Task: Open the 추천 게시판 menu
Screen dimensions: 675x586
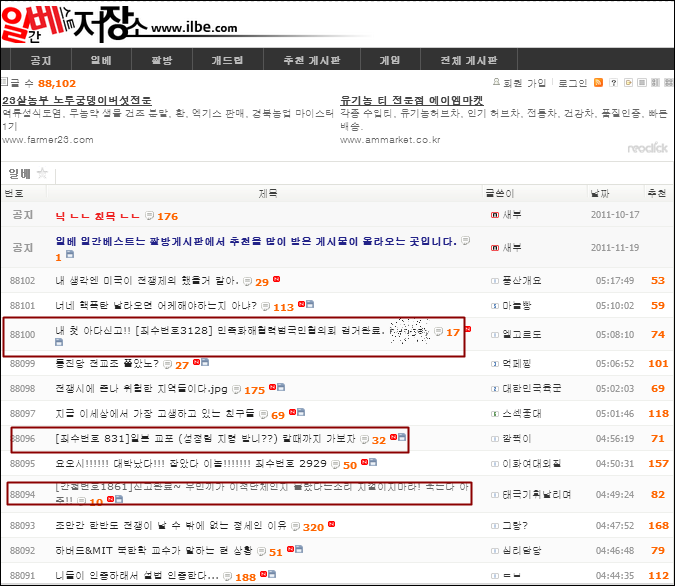Action: coord(312,60)
